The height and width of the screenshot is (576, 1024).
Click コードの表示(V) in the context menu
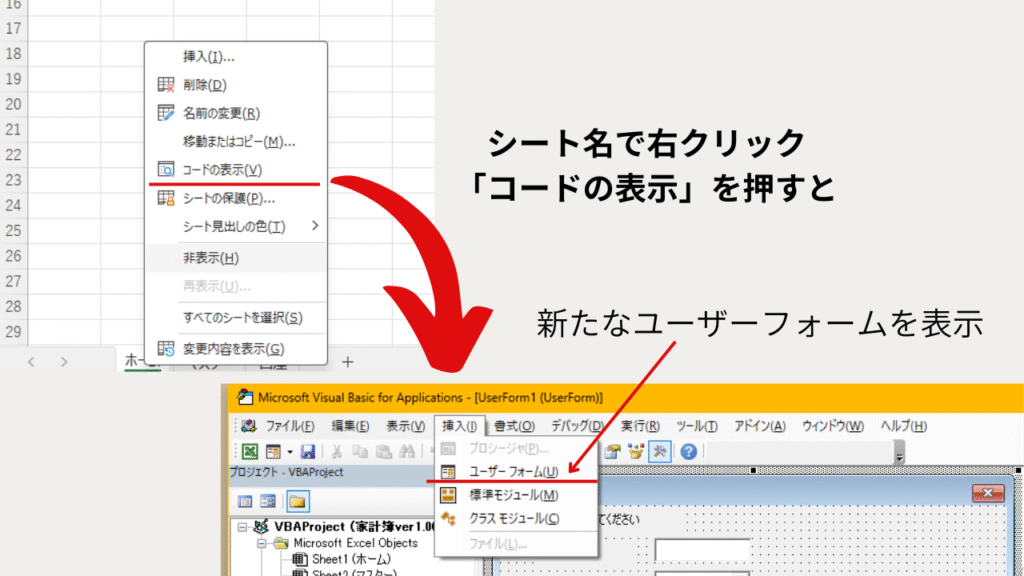click(235, 170)
